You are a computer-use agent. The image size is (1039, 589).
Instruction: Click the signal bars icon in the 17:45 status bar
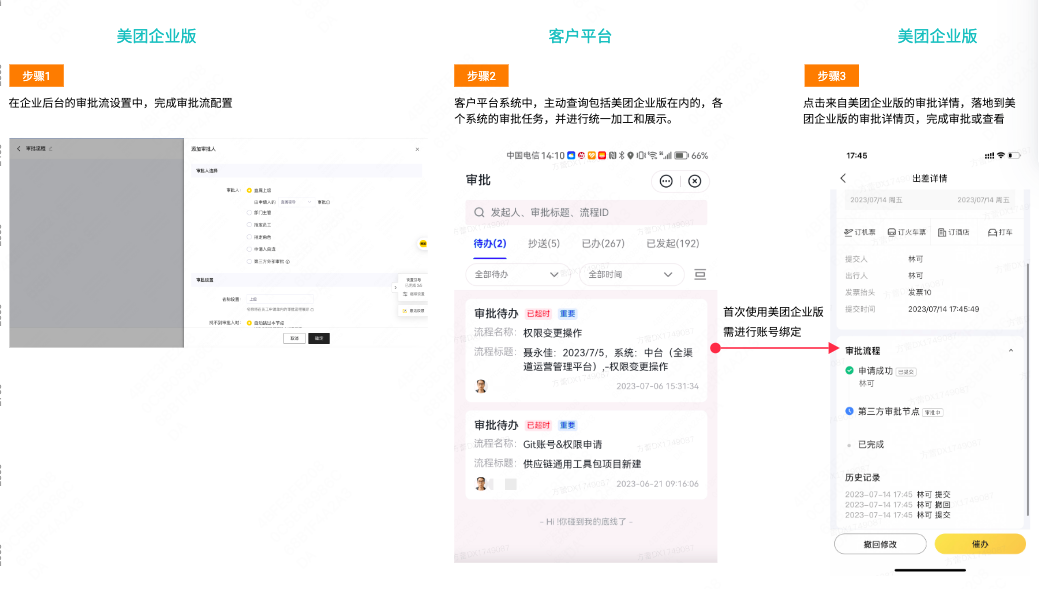(x=989, y=156)
